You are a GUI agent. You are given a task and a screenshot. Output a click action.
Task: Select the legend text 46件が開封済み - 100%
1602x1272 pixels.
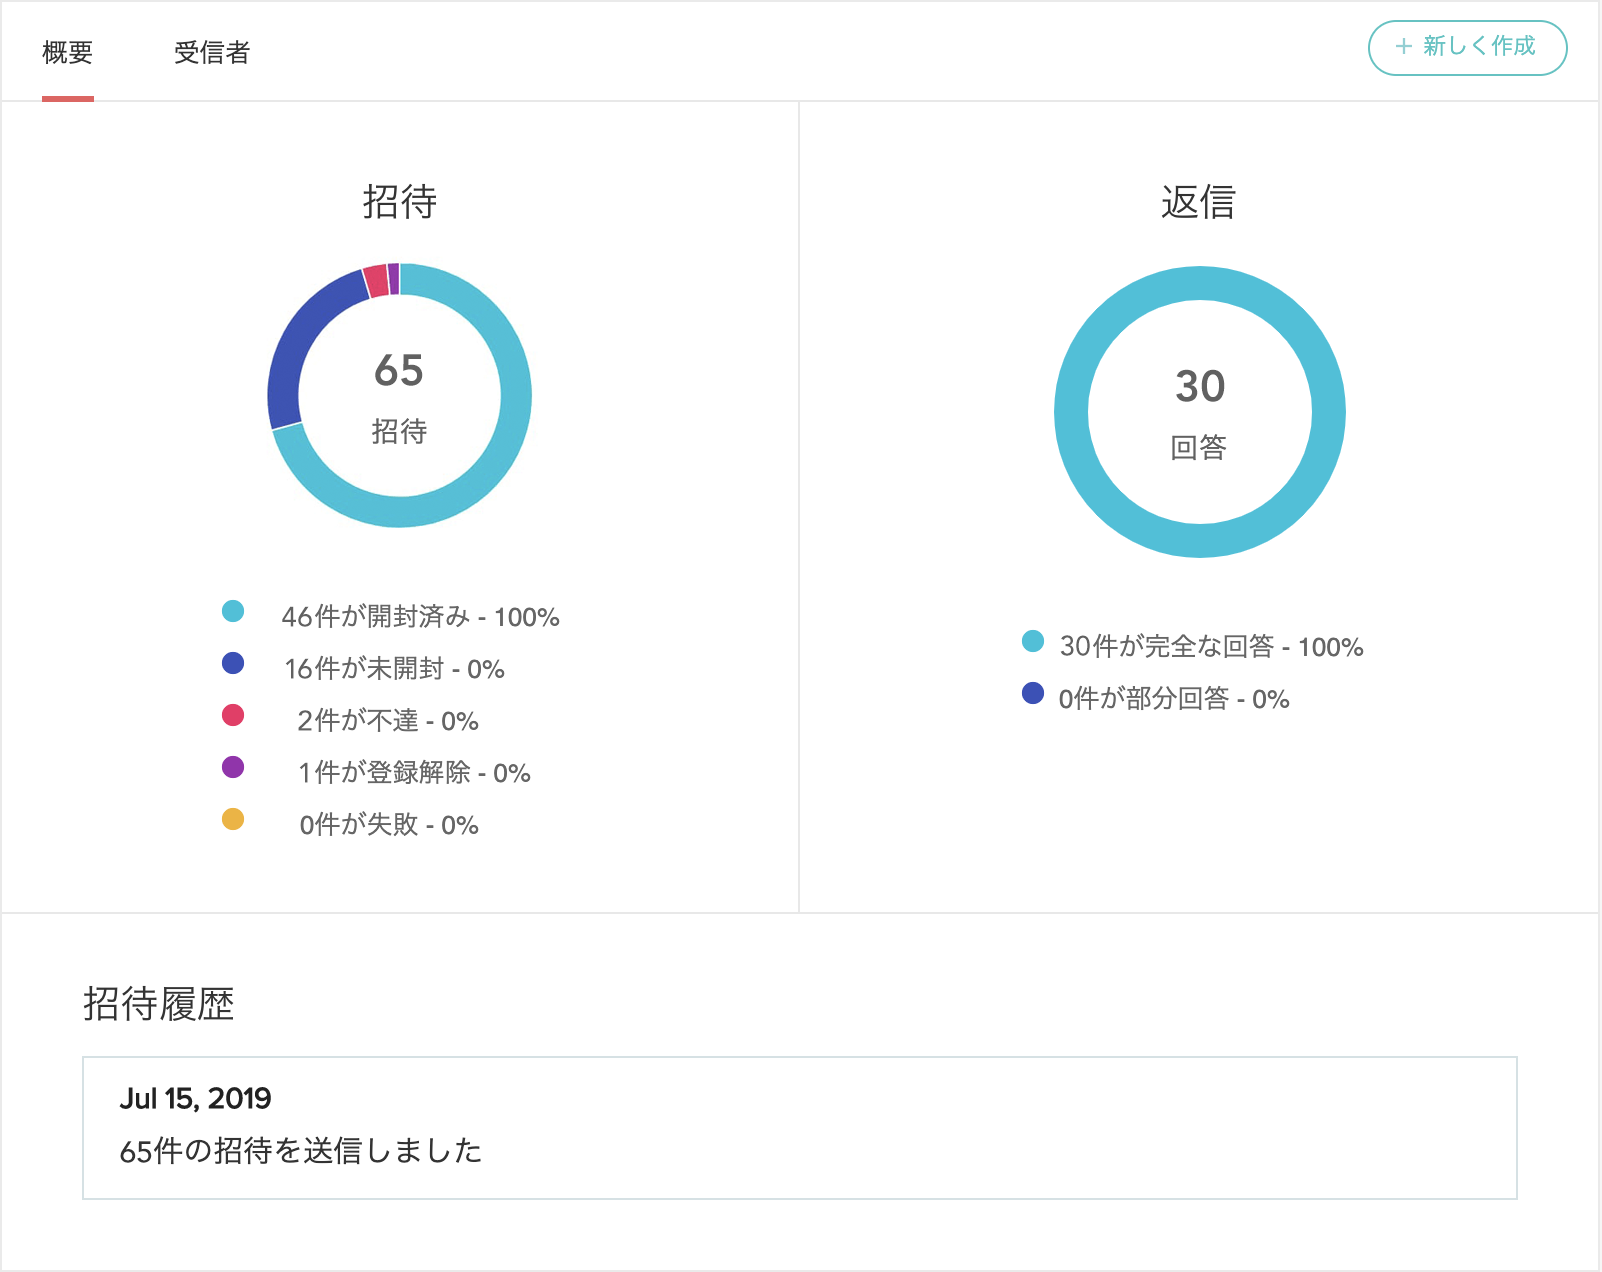pos(420,617)
